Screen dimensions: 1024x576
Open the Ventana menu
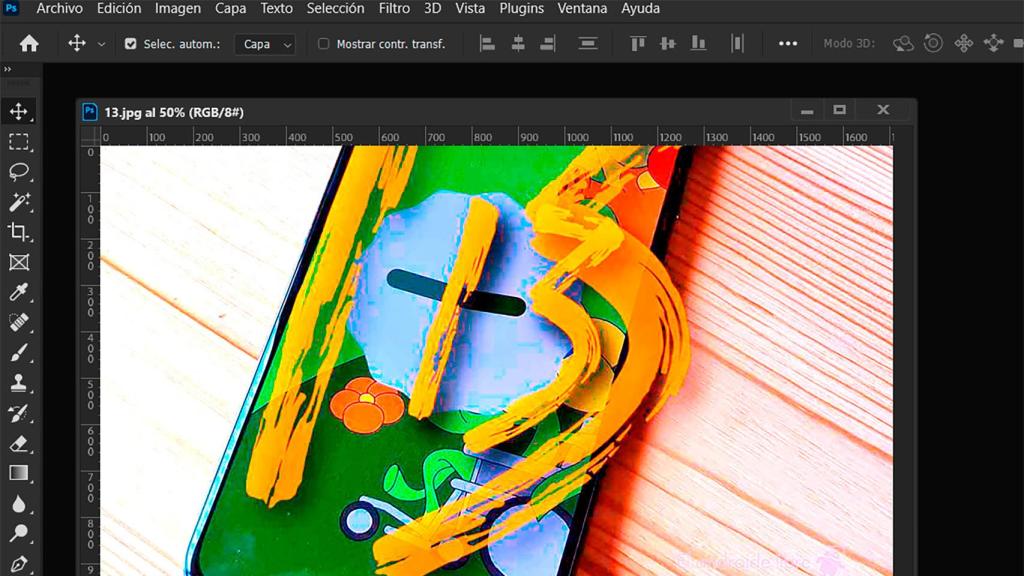click(582, 8)
